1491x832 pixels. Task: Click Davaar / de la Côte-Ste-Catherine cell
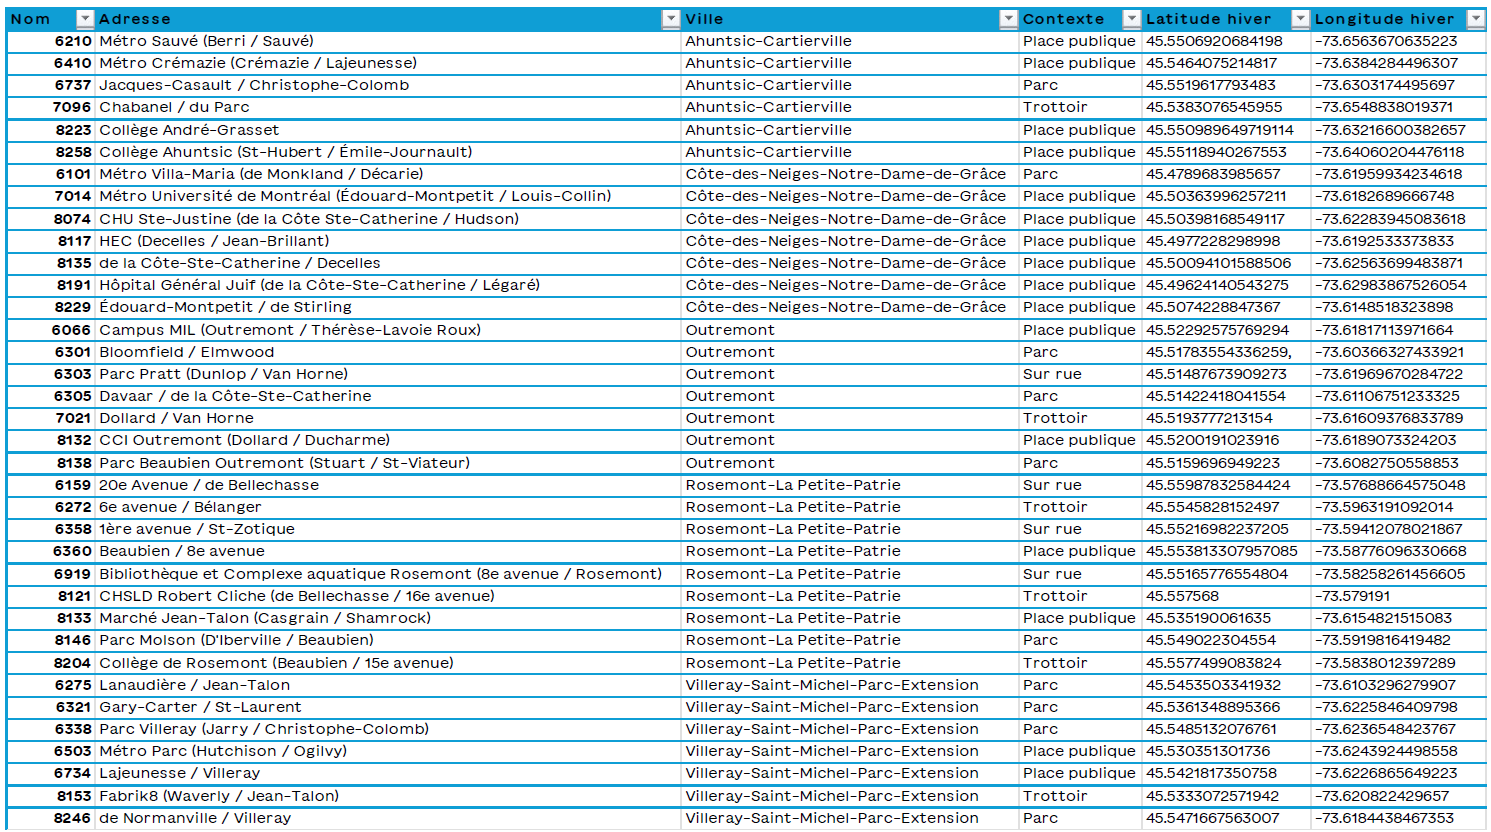pos(388,396)
